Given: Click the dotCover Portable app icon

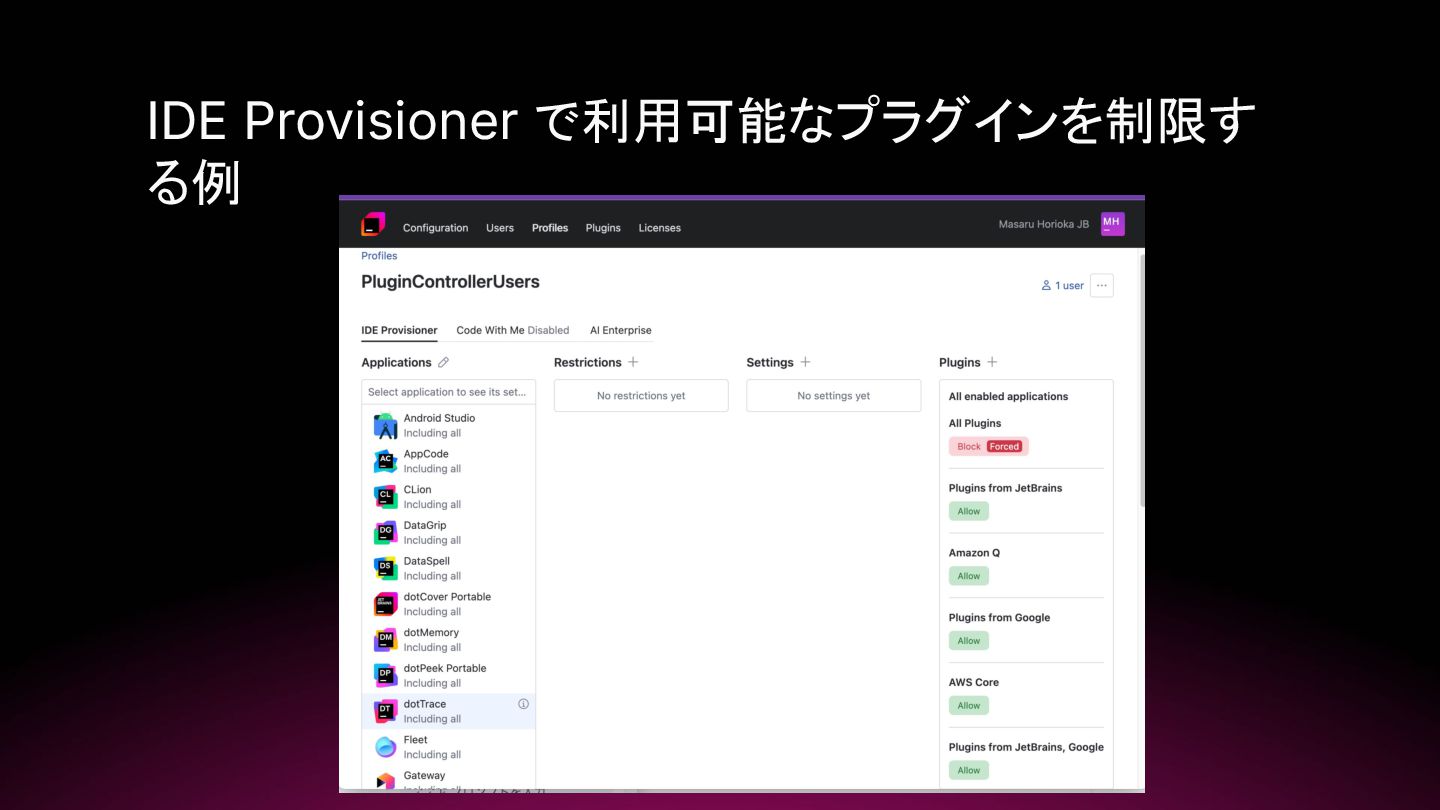Looking at the screenshot, I should [385, 604].
